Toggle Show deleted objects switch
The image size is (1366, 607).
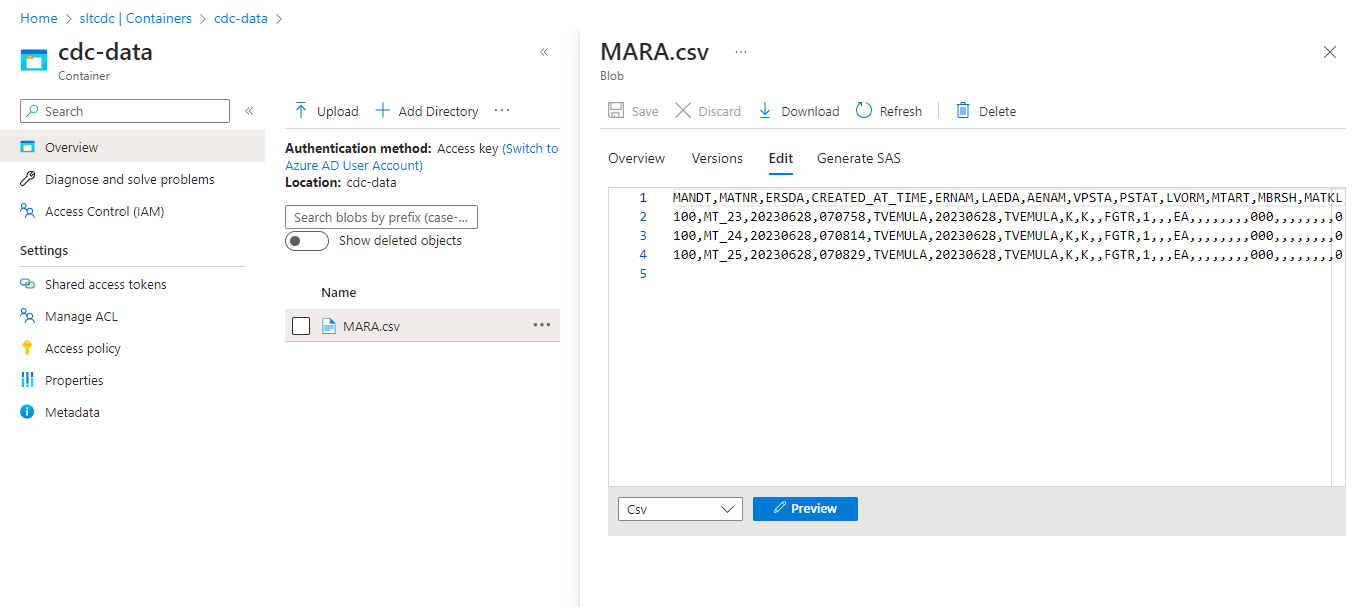[306, 241]
